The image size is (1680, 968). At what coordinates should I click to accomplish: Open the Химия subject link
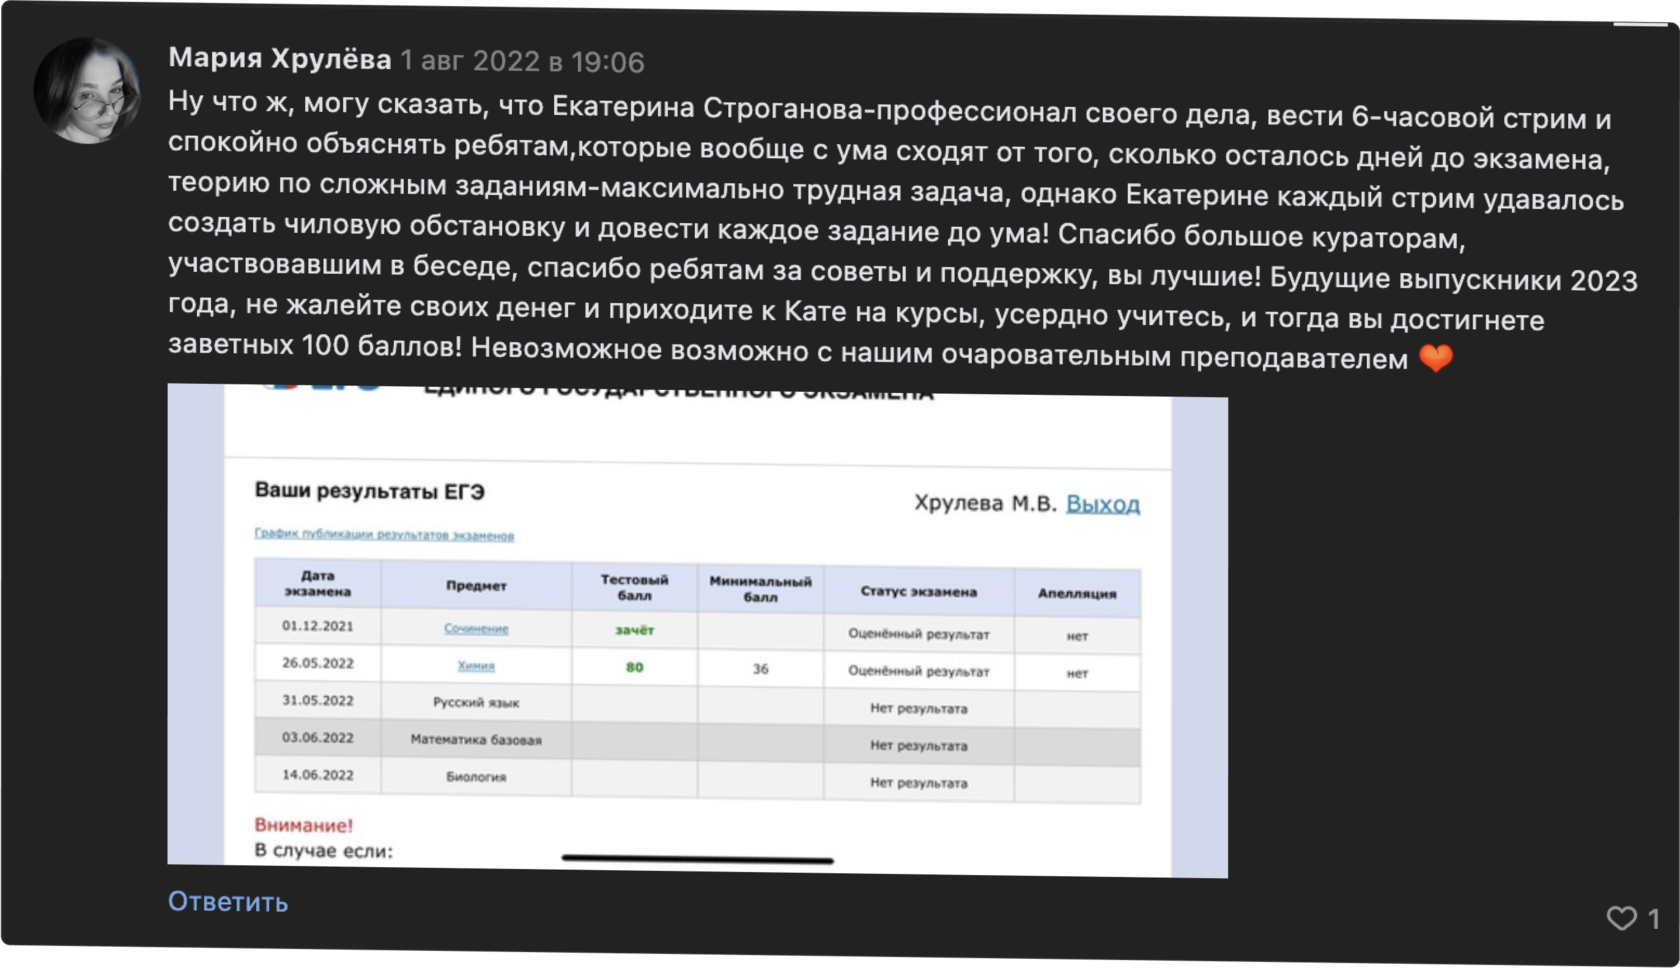click(x=476, y=665)
